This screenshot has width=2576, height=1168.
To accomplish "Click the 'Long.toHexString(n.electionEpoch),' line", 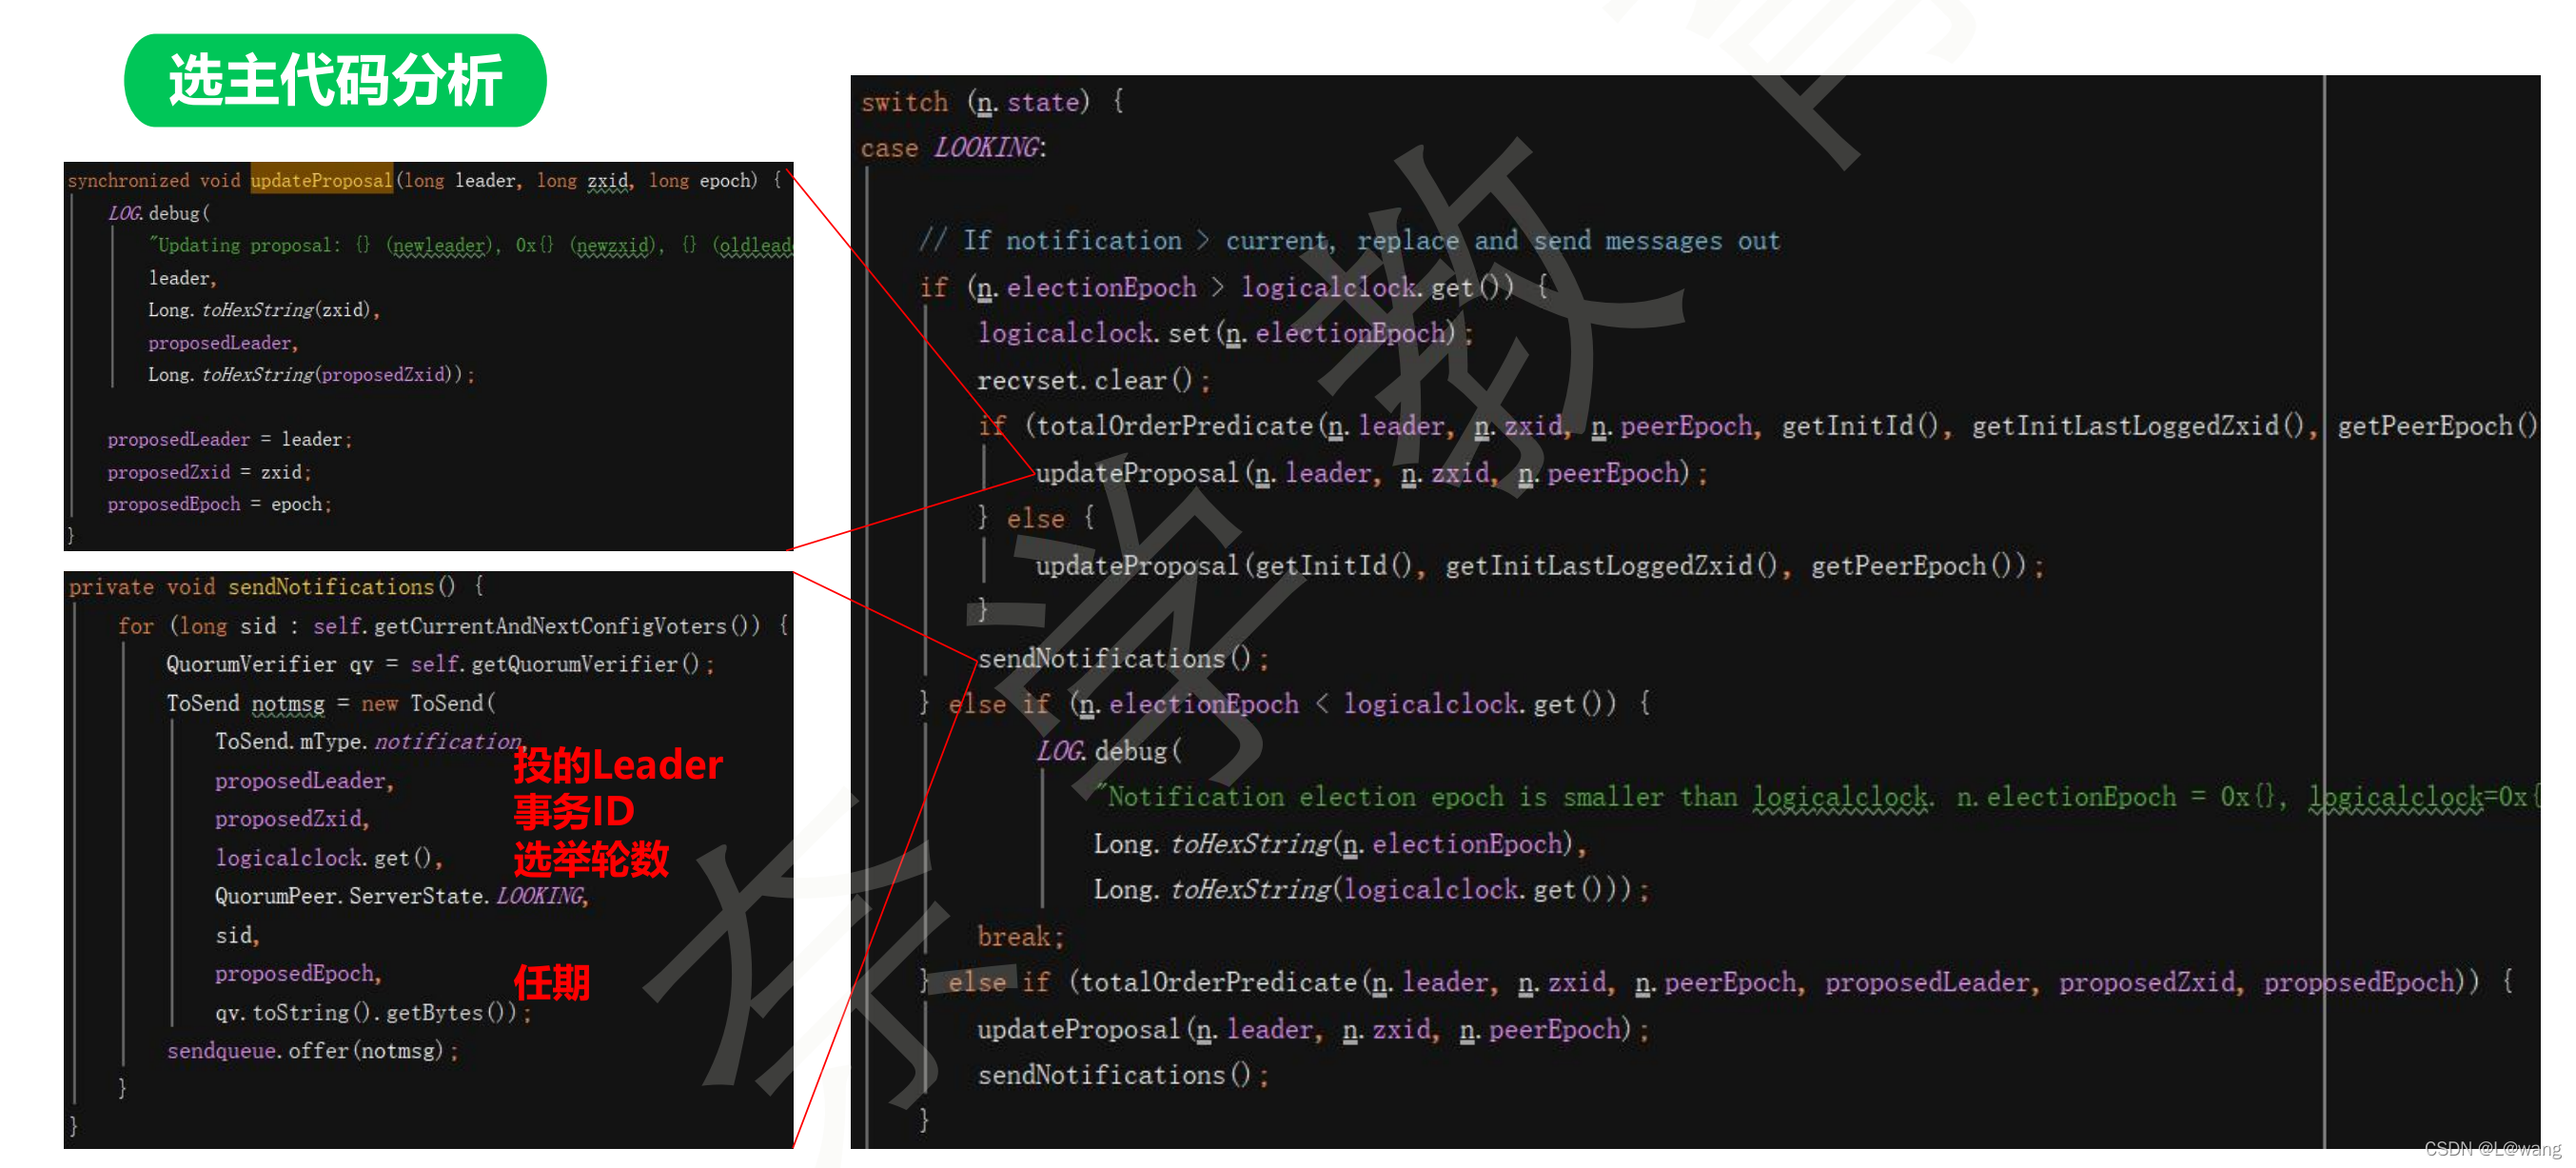I will pos(1339,844).
